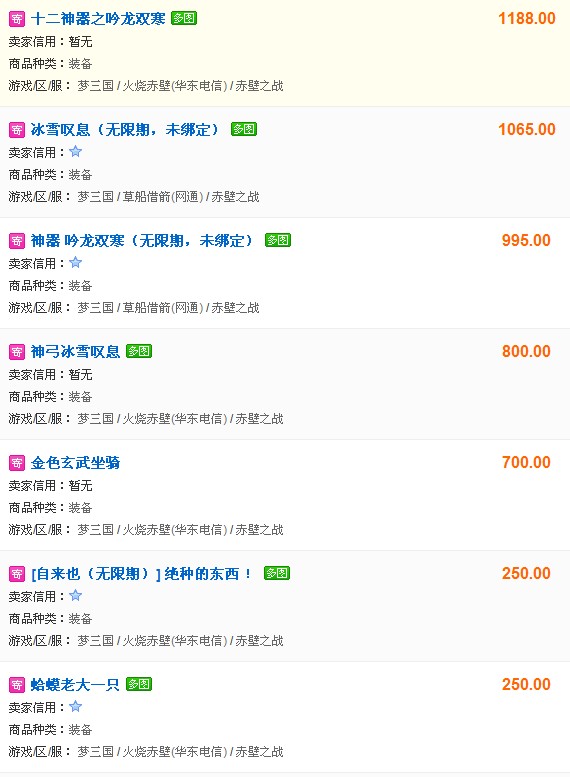Open listing 十二神器之吟龙双寒

98,19
